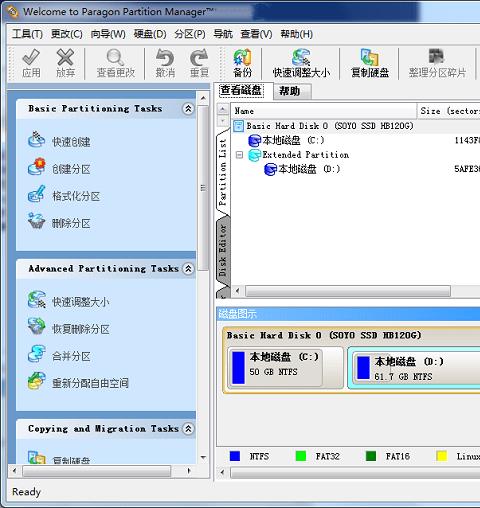Click the Size (sectors) column header
Image resolution: width=480 pixels, height=508 pixels.
tap(449, 111)
